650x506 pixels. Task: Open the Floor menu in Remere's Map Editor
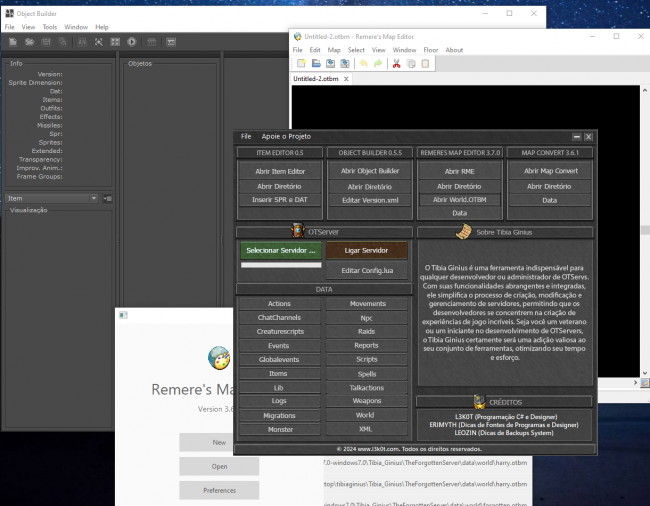pos(431,50)
